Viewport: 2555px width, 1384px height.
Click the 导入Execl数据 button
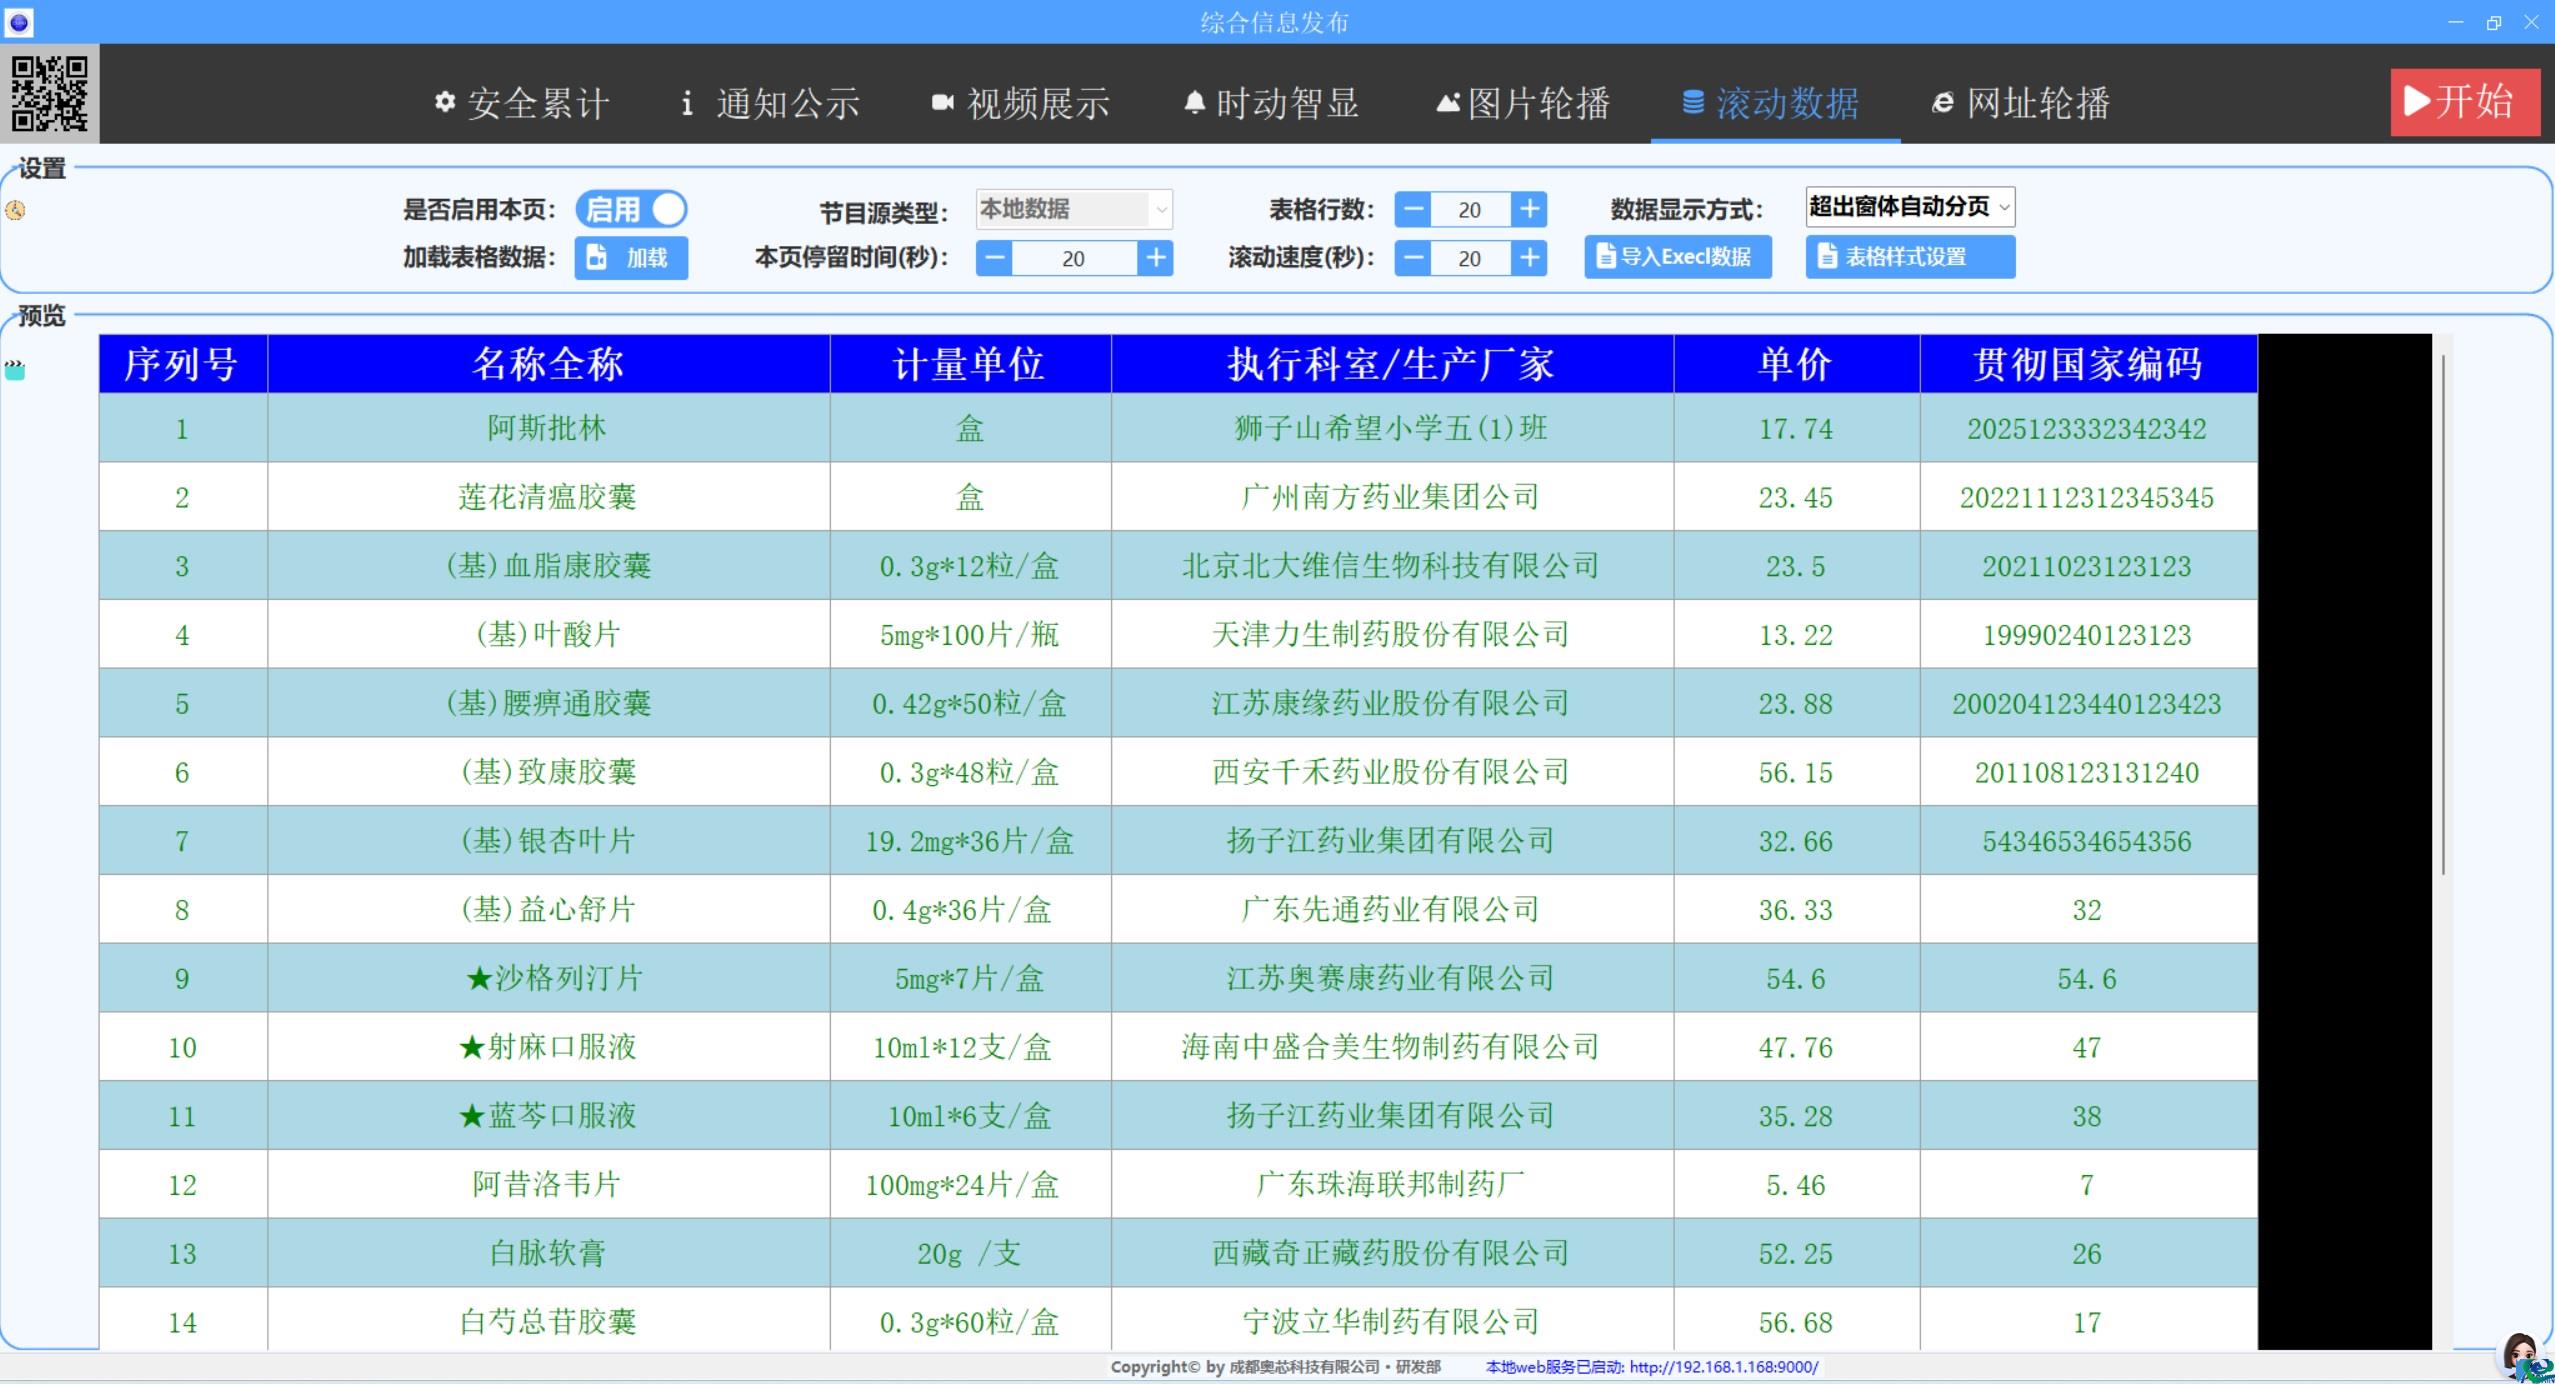click(1677, 257)
